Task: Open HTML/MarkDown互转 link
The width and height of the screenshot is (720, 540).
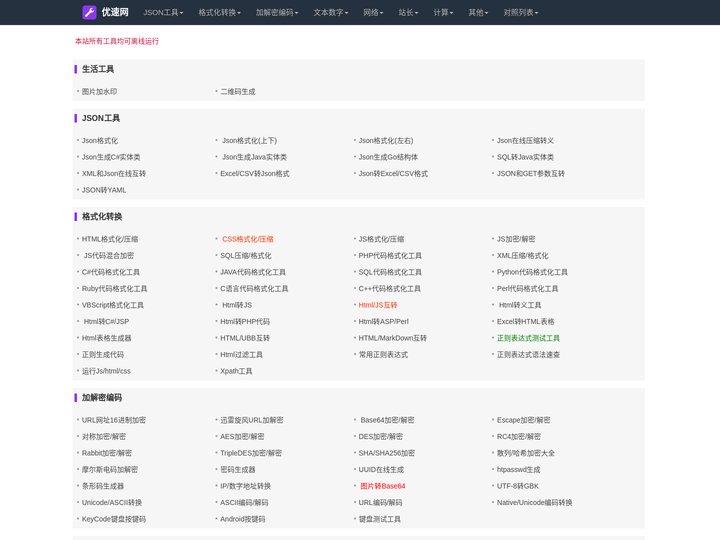Action: pos(393,338)
